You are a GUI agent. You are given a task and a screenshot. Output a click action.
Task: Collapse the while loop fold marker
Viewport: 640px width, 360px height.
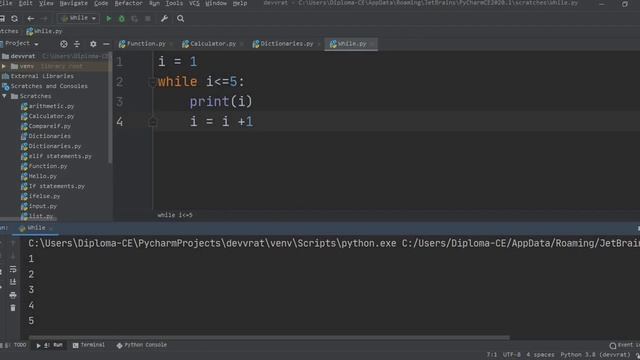pos(152,82)
